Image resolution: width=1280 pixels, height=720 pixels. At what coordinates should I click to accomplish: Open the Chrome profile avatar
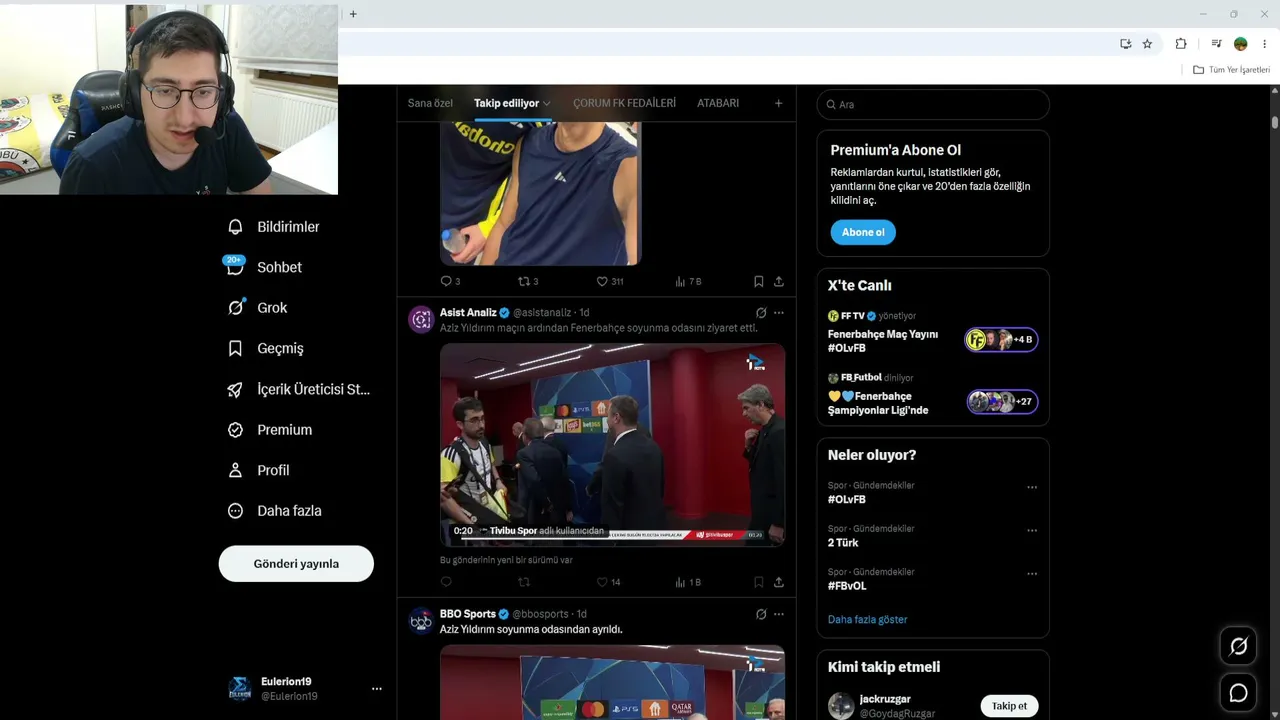click(1240, 44)
